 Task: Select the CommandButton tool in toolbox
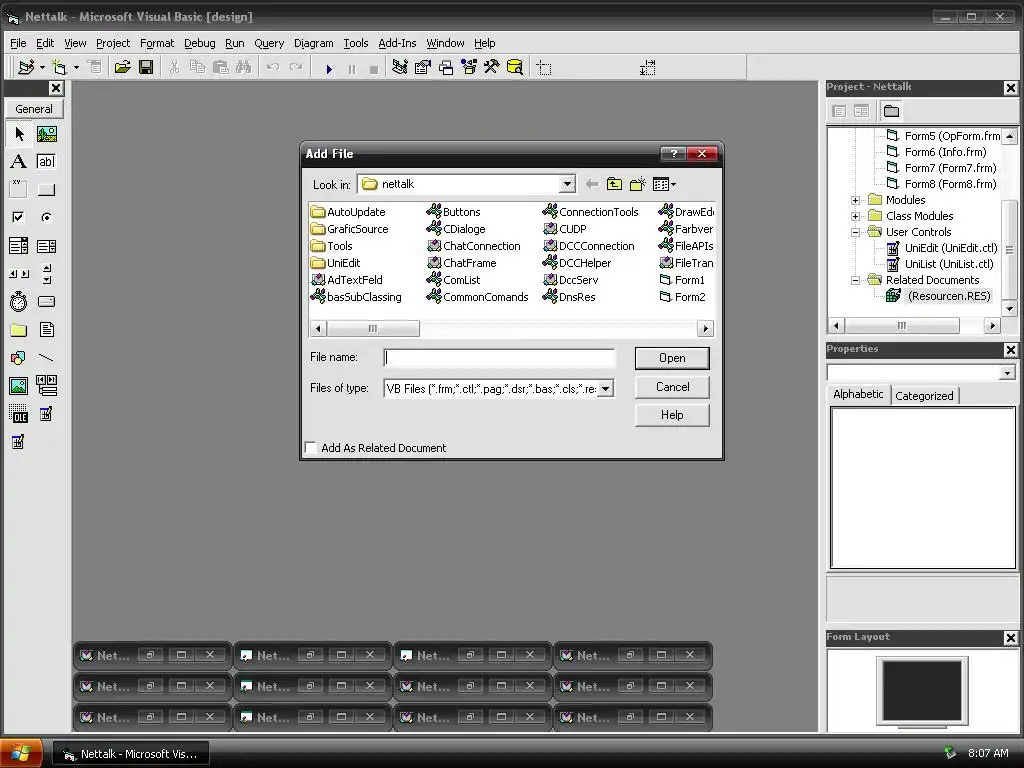click(x=46, y=189)
